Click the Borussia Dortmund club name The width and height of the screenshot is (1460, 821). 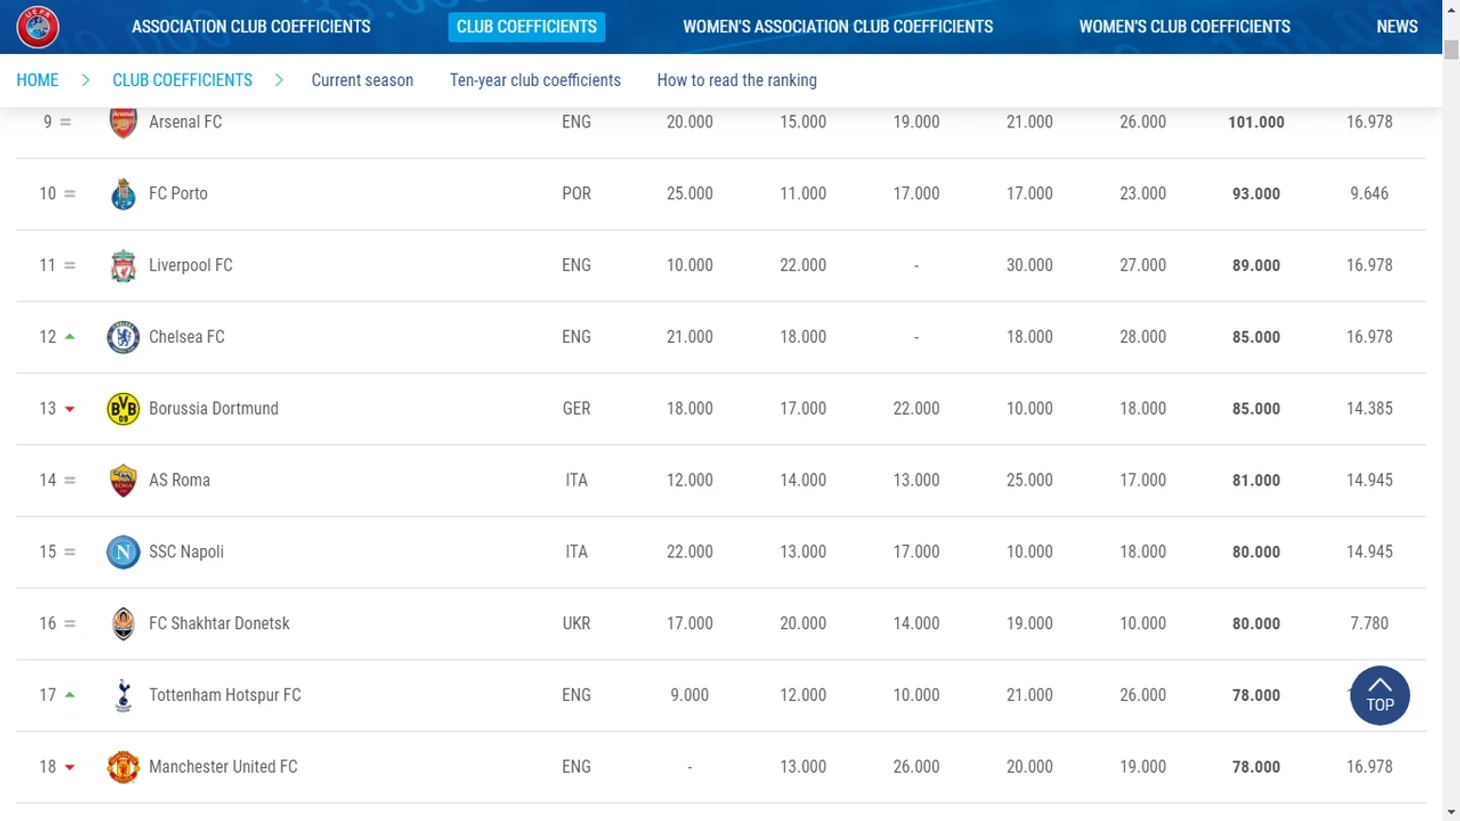click(214, 409)
